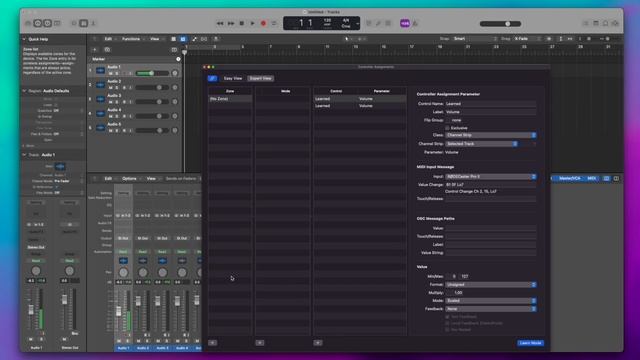Click the purple Count-in 1234 button

pos(404,23)
